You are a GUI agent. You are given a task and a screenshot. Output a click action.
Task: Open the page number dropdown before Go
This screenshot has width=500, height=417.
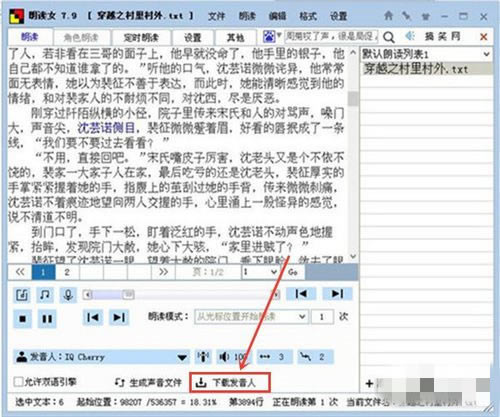(274, 272)
